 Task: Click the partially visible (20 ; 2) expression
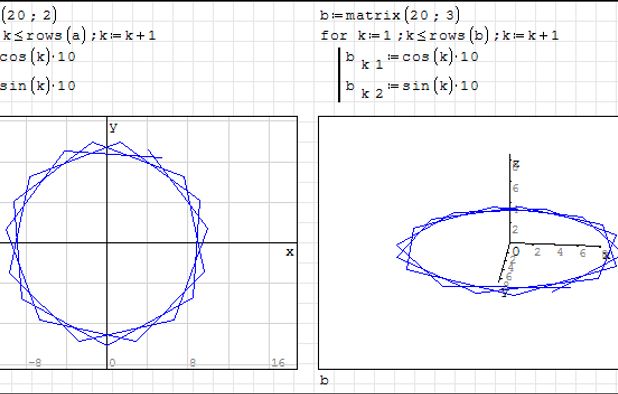[x=30, y=15]
